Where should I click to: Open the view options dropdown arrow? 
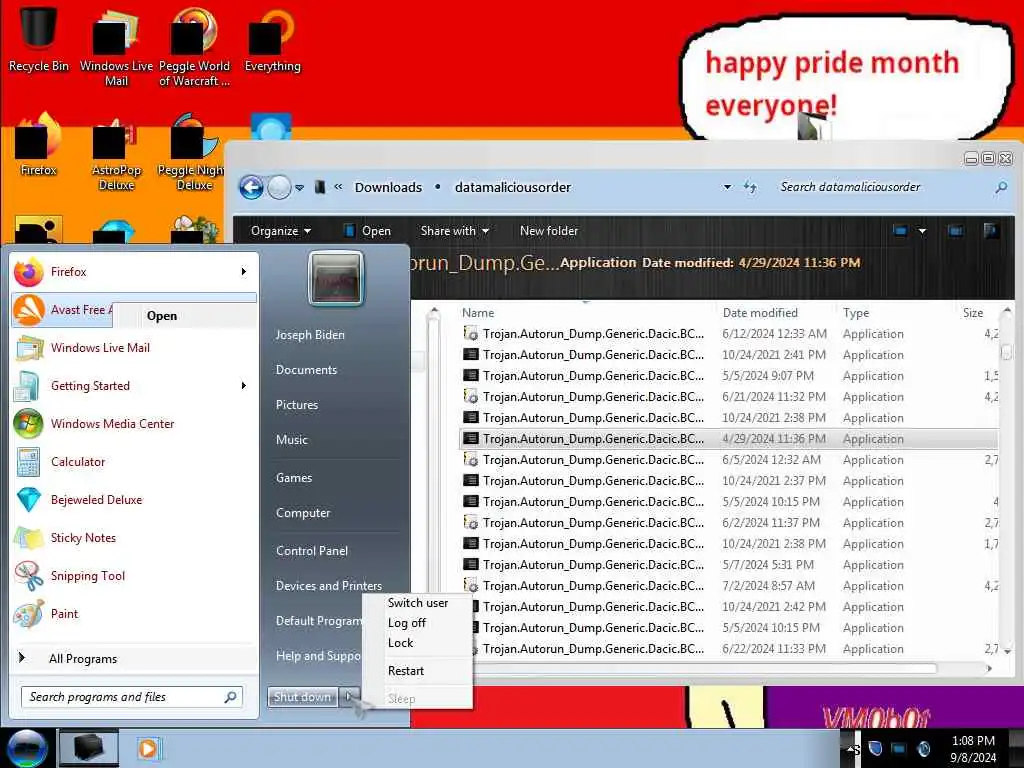click(922, 231)
